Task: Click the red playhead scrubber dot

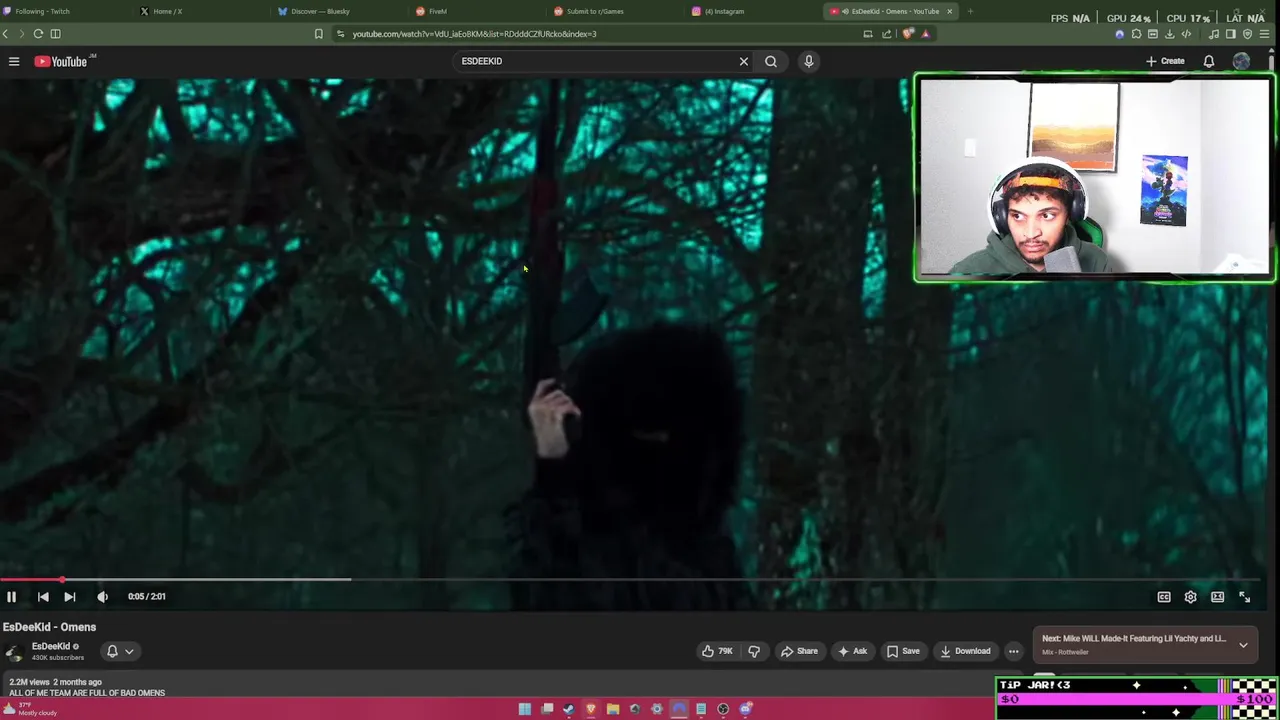Action: tap(62, 579)
